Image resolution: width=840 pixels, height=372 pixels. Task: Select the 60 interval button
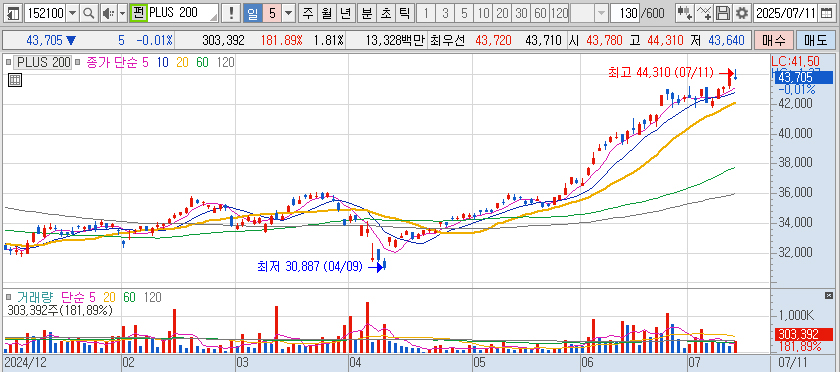pos(541,13)
